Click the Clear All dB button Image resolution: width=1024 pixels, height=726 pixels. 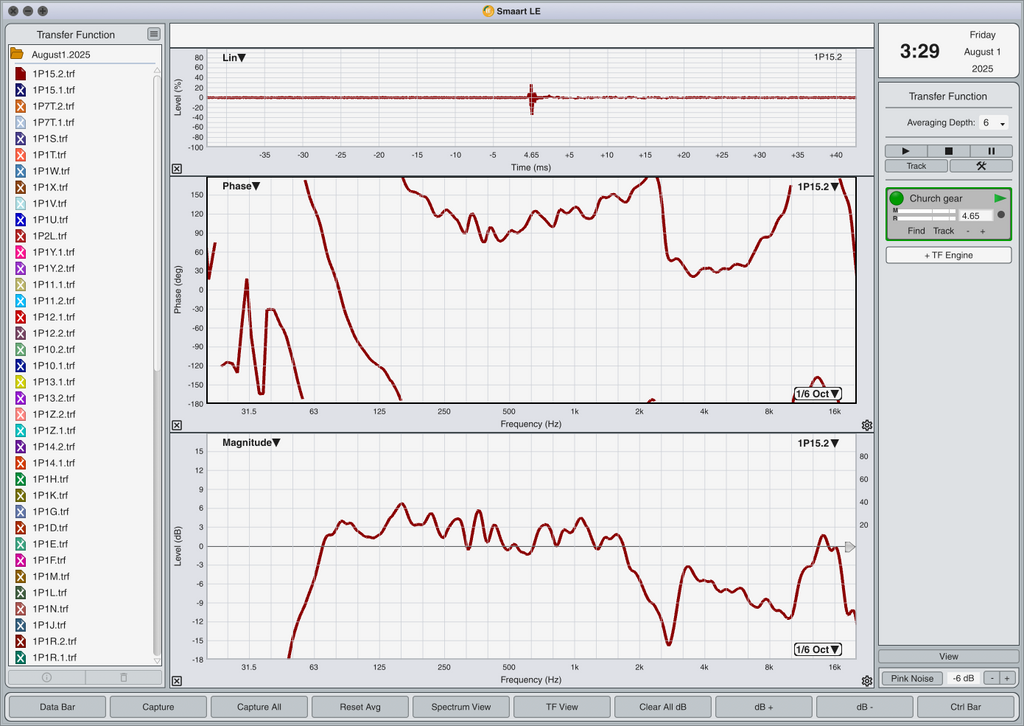click(x=663, y=706)
